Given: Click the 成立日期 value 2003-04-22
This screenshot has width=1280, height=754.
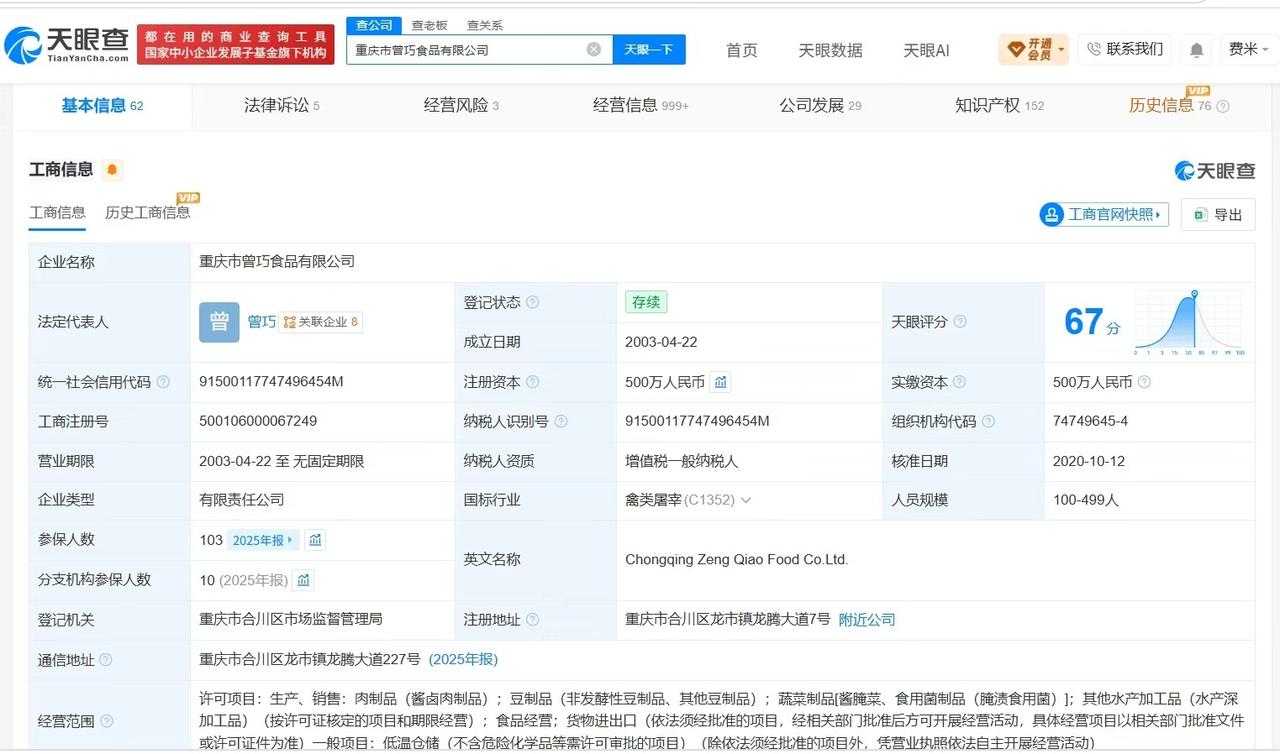Looking at the screenshot, I should point(661,342).
